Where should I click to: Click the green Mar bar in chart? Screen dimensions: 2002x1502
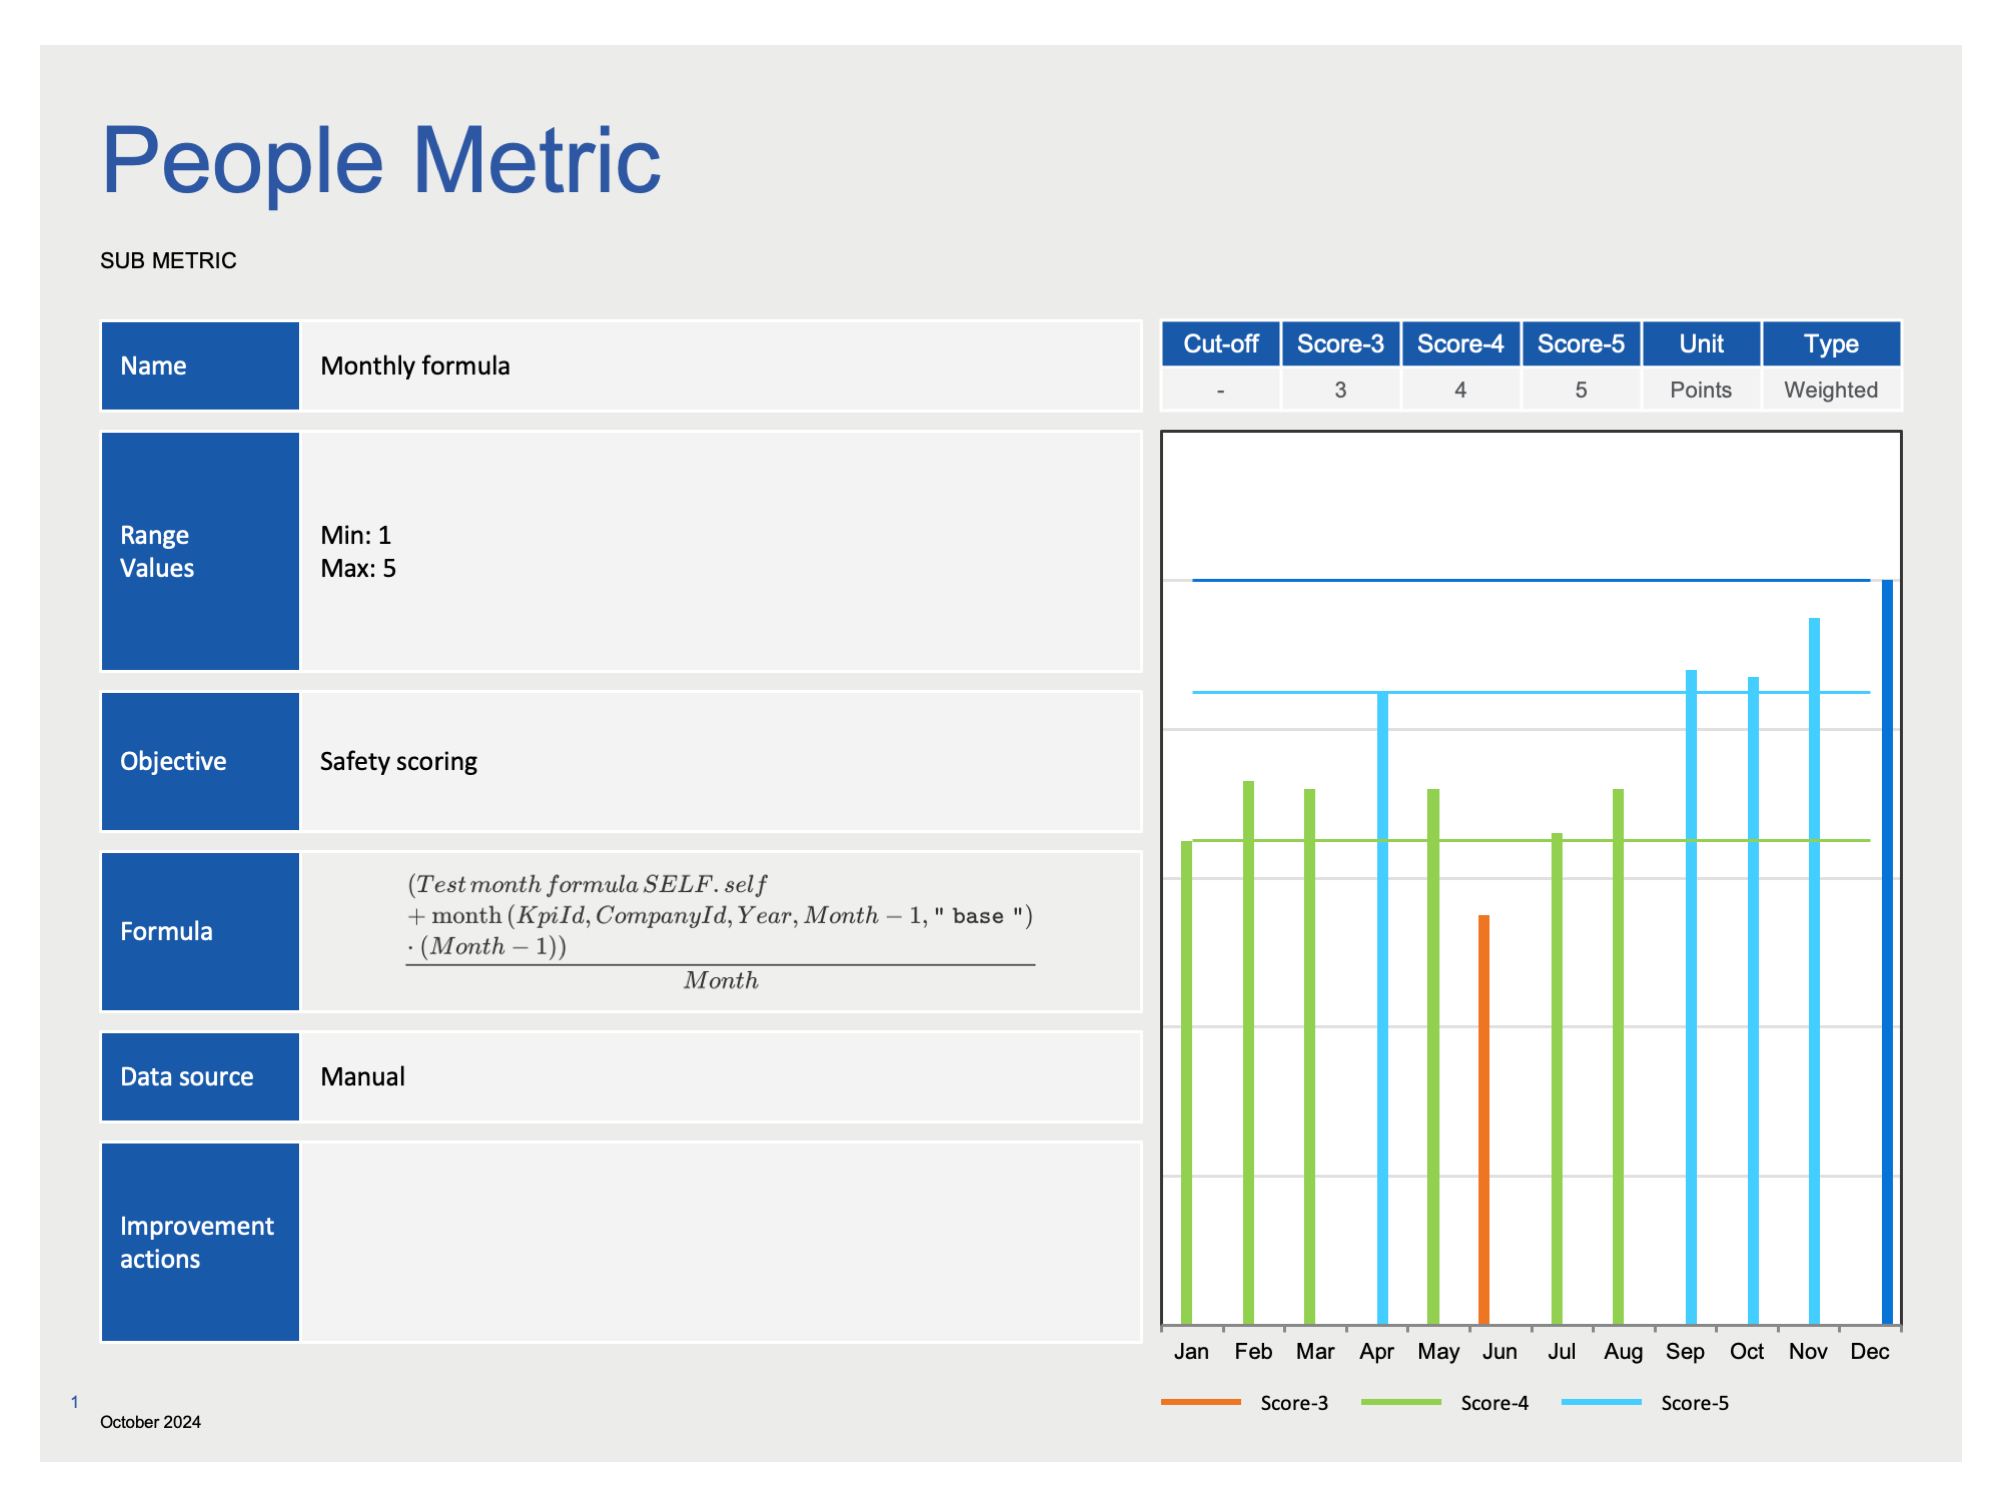coord(1309,1056)
